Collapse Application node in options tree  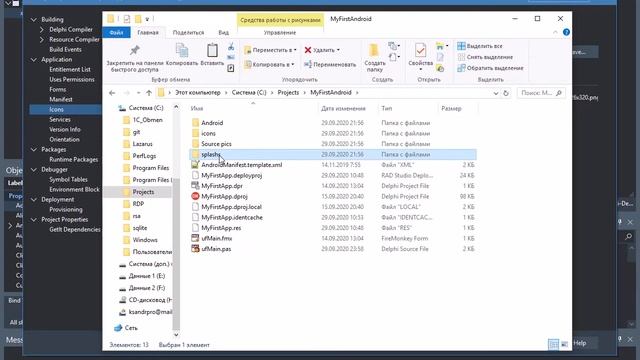[34, 60]
